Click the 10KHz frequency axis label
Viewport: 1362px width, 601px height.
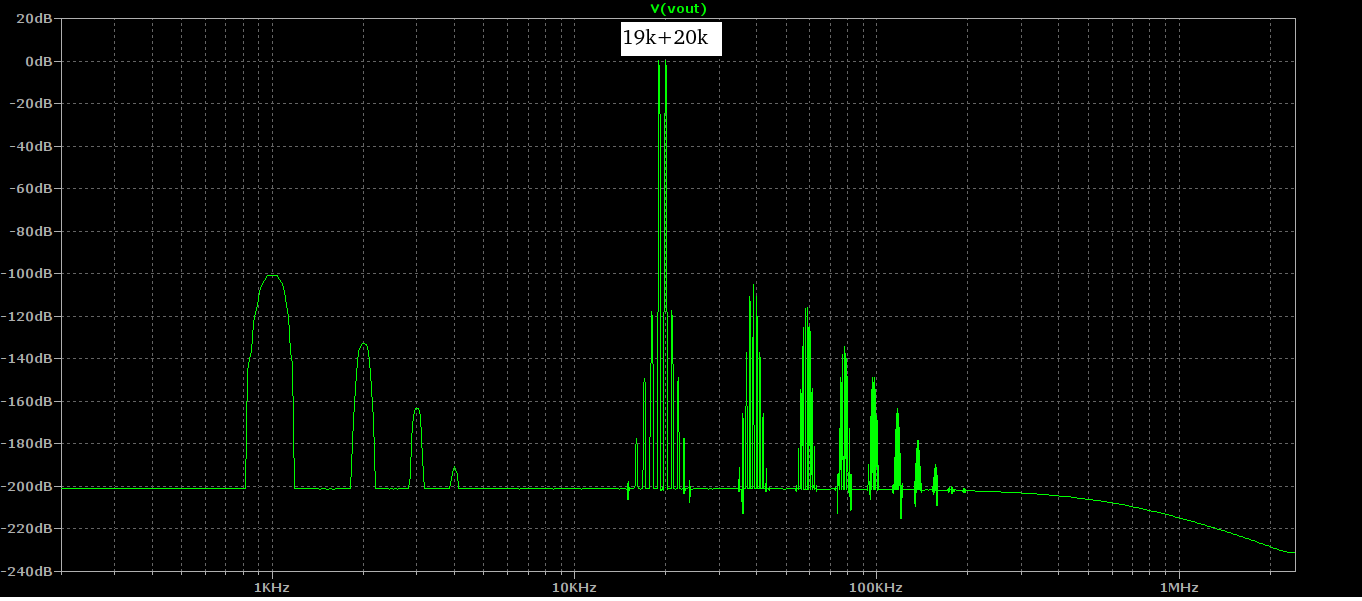pyautogui.click(x=573, y=588)
